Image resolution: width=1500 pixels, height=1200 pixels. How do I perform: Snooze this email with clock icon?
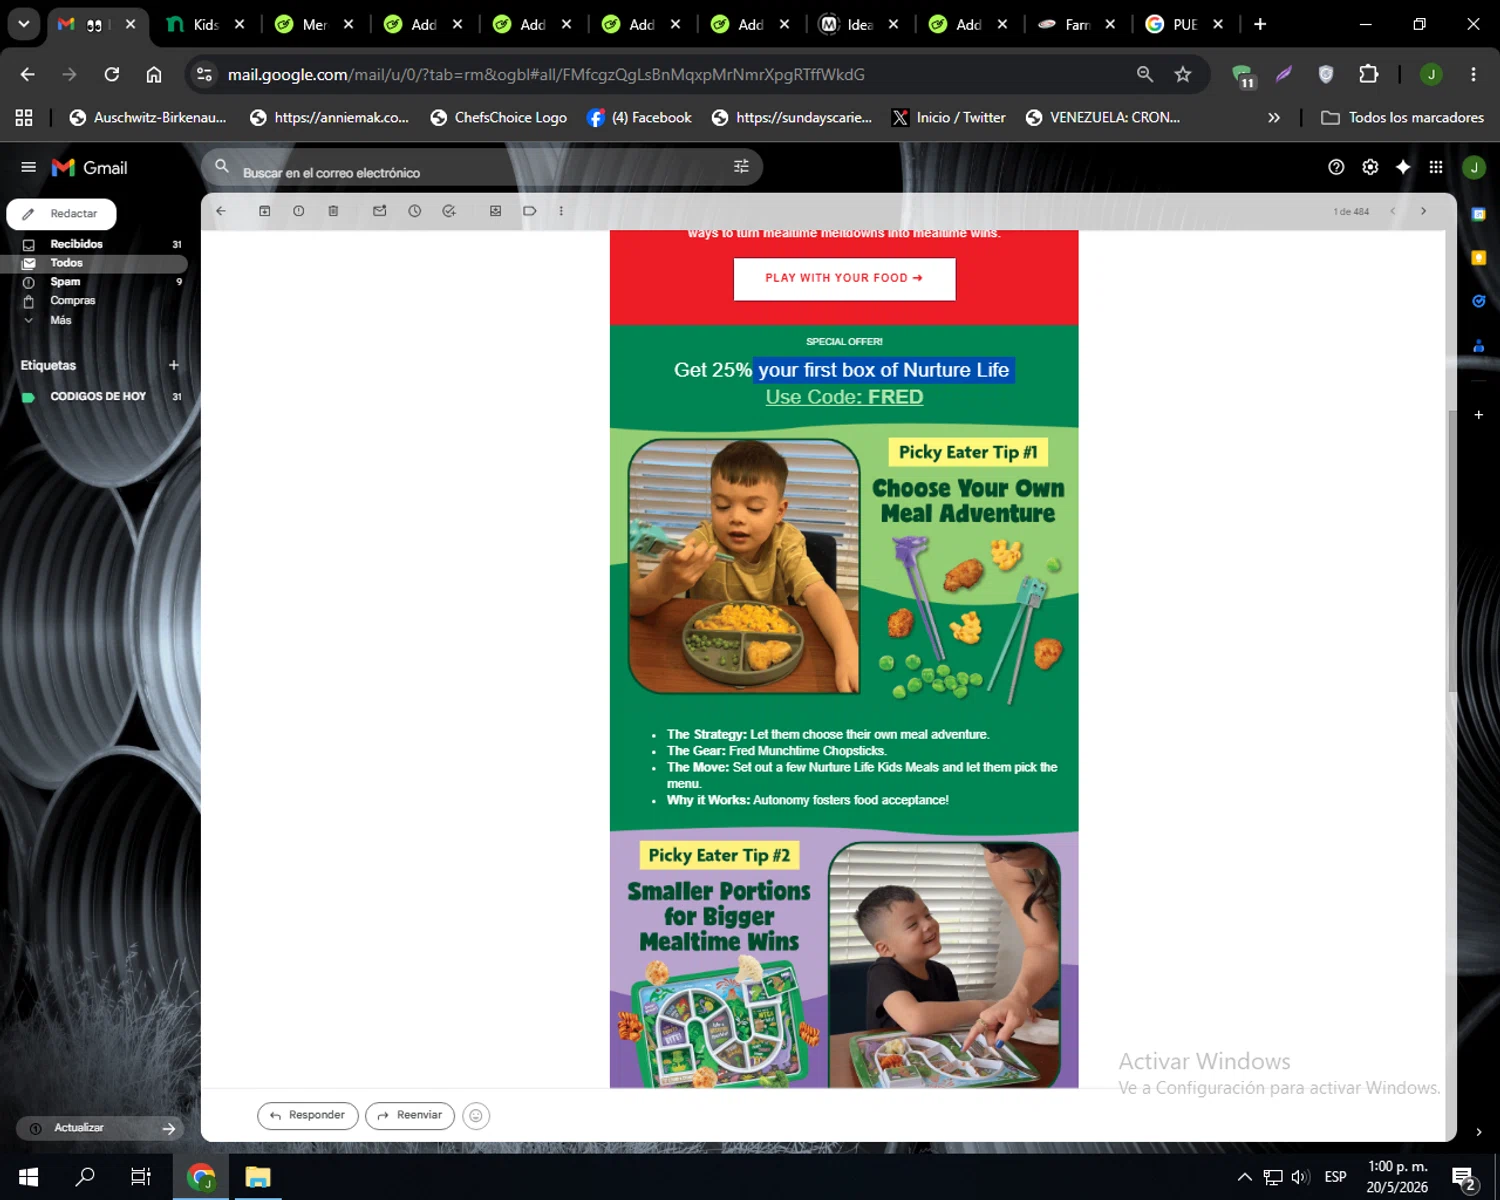coord(415,211)
